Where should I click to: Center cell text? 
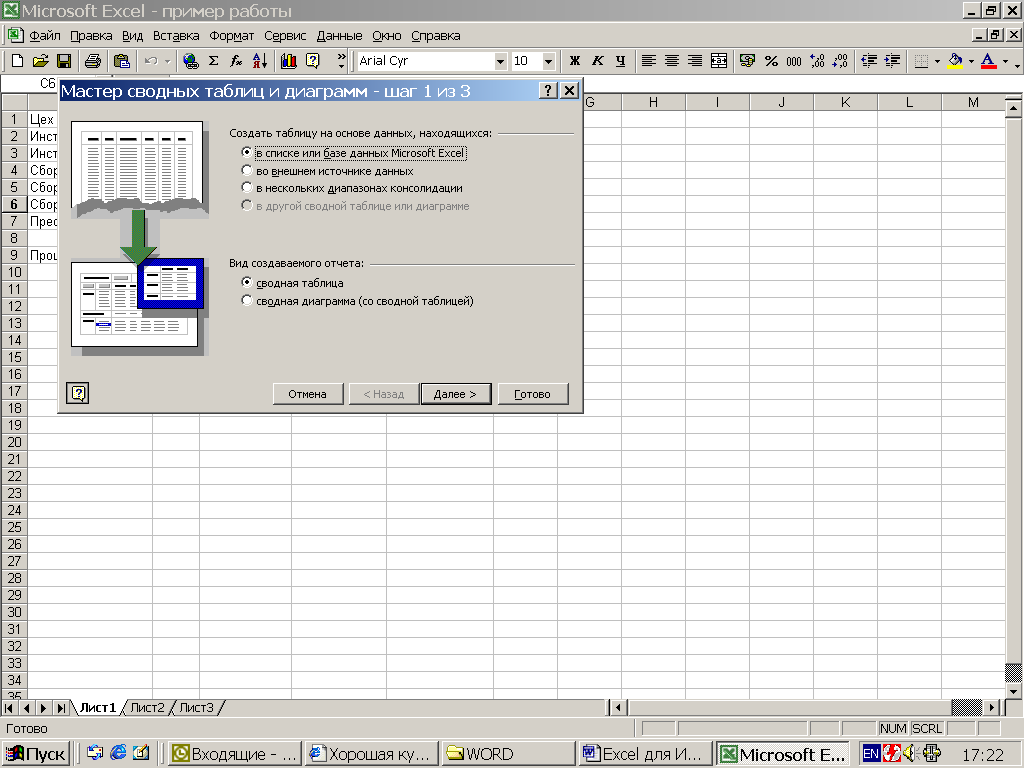coord(672,61)
